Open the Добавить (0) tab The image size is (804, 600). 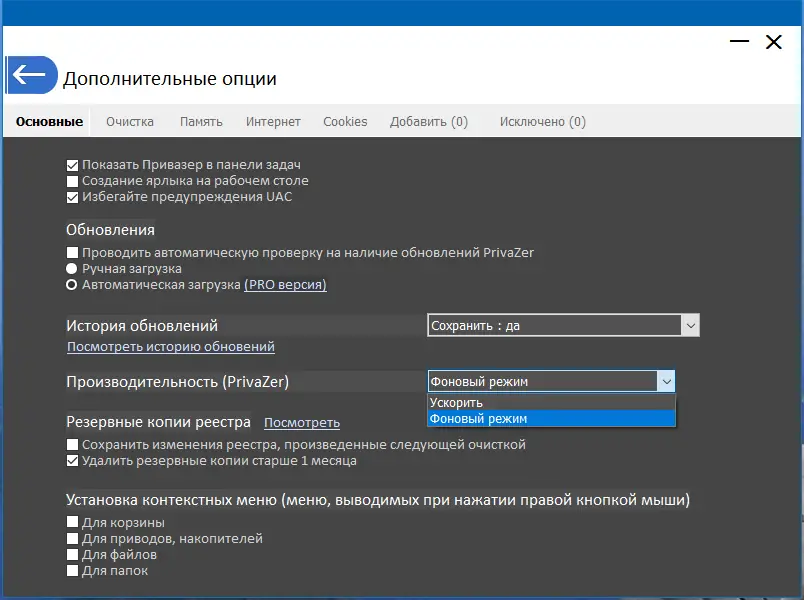point(429,122)
